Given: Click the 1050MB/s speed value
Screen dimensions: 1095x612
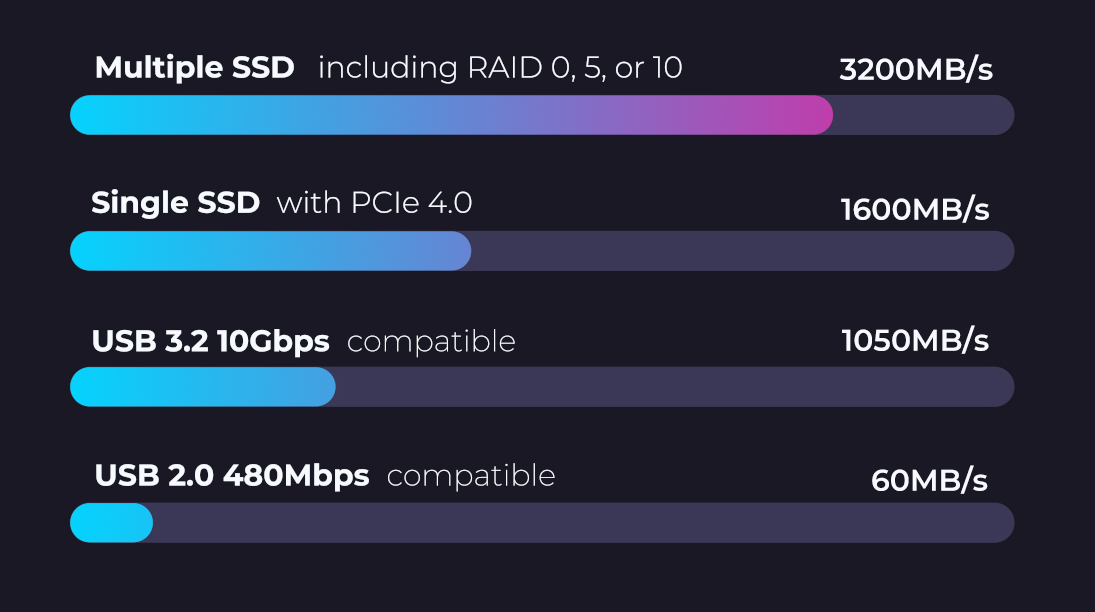Looking at the screenshot, I should [915, 341].
